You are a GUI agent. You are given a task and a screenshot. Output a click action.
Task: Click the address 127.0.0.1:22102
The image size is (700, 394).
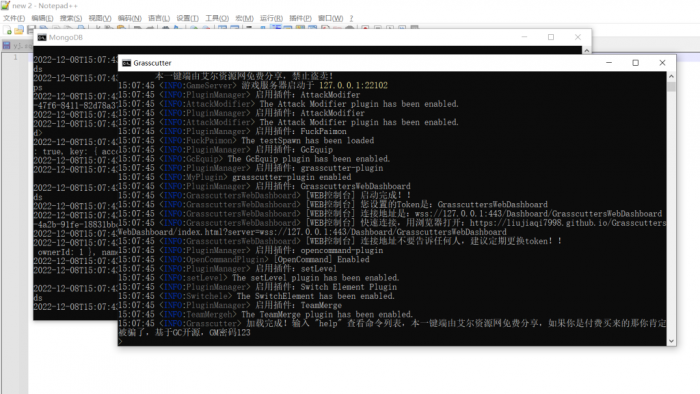(x=354, y=86)
